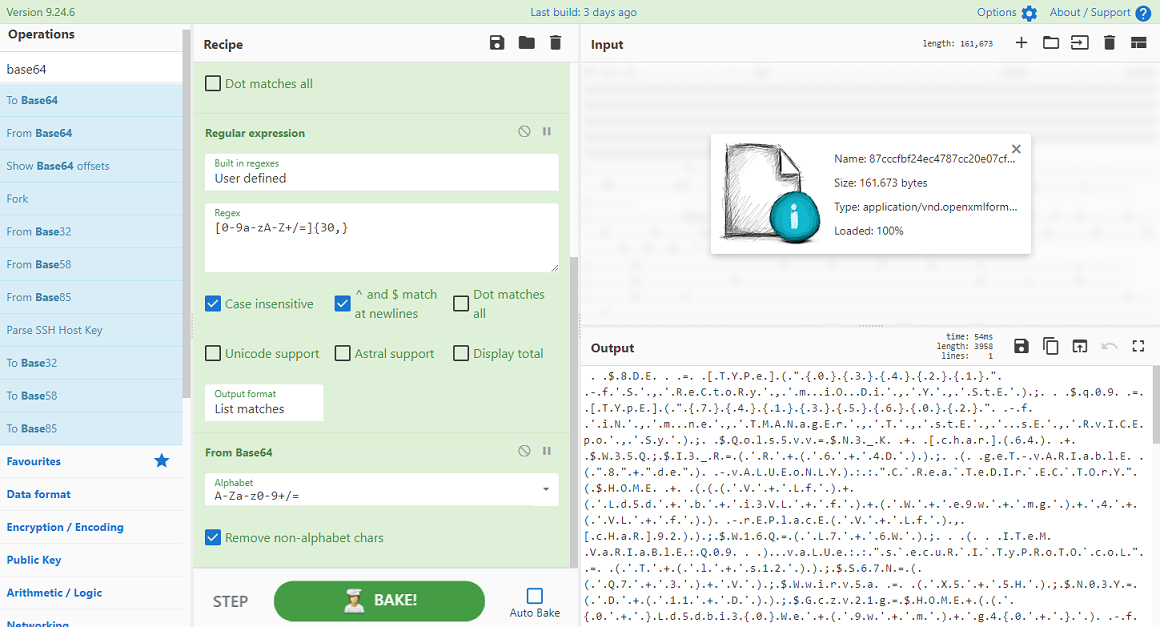Disable the Regular expression operation
Image resolution: width=1160 pixels, height=627 pixels.
coord(525,132)
